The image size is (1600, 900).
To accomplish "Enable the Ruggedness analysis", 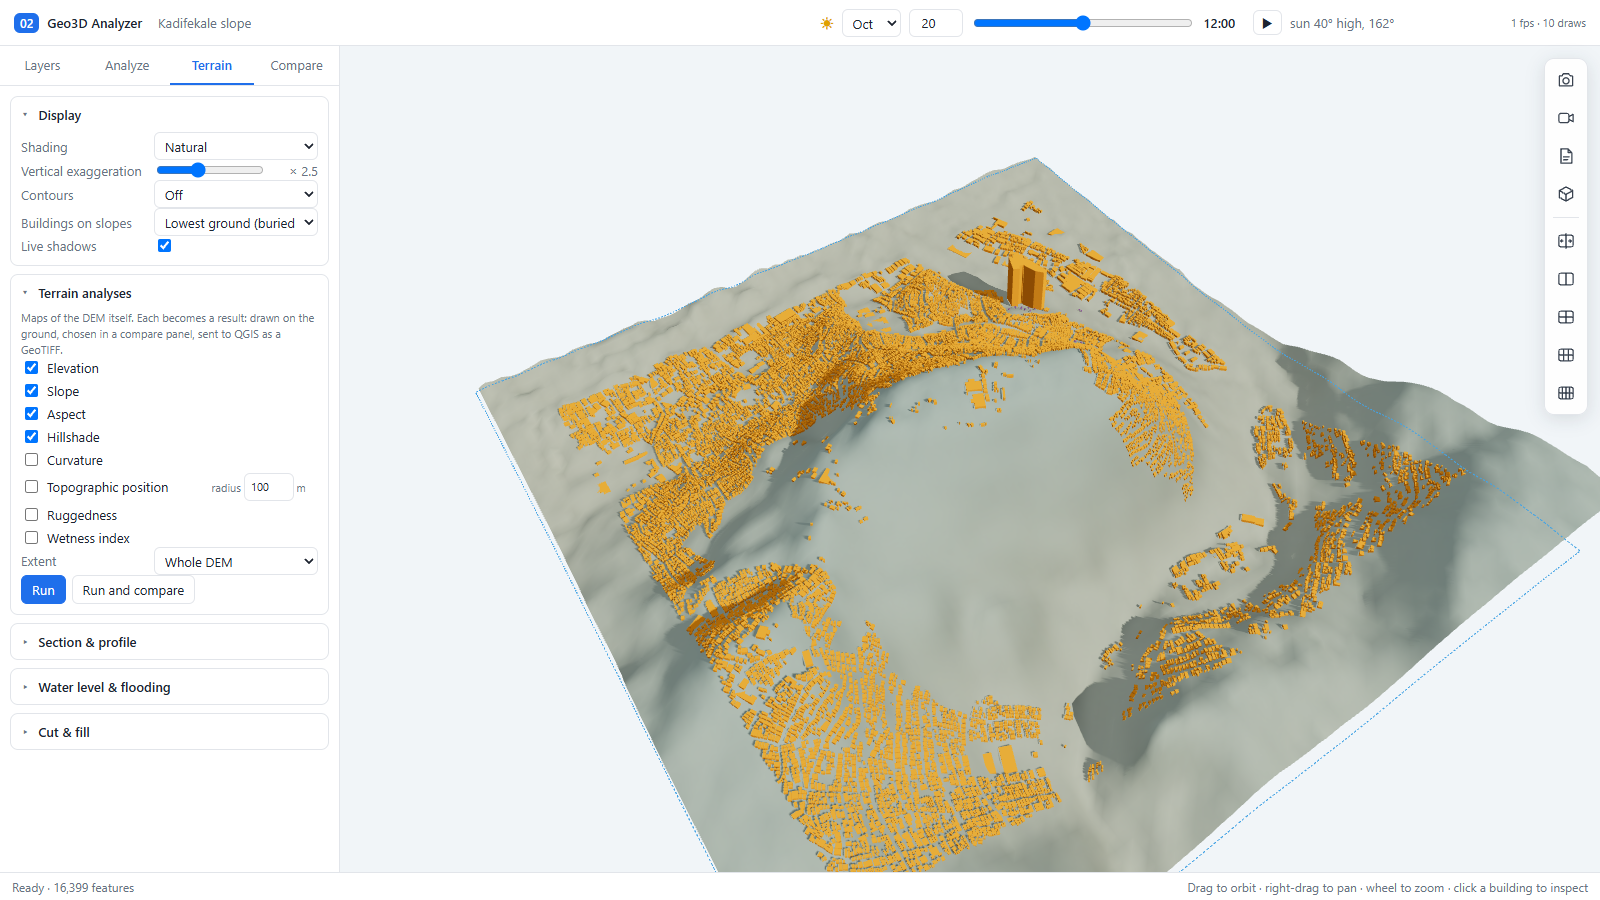I will coord(32,515).
